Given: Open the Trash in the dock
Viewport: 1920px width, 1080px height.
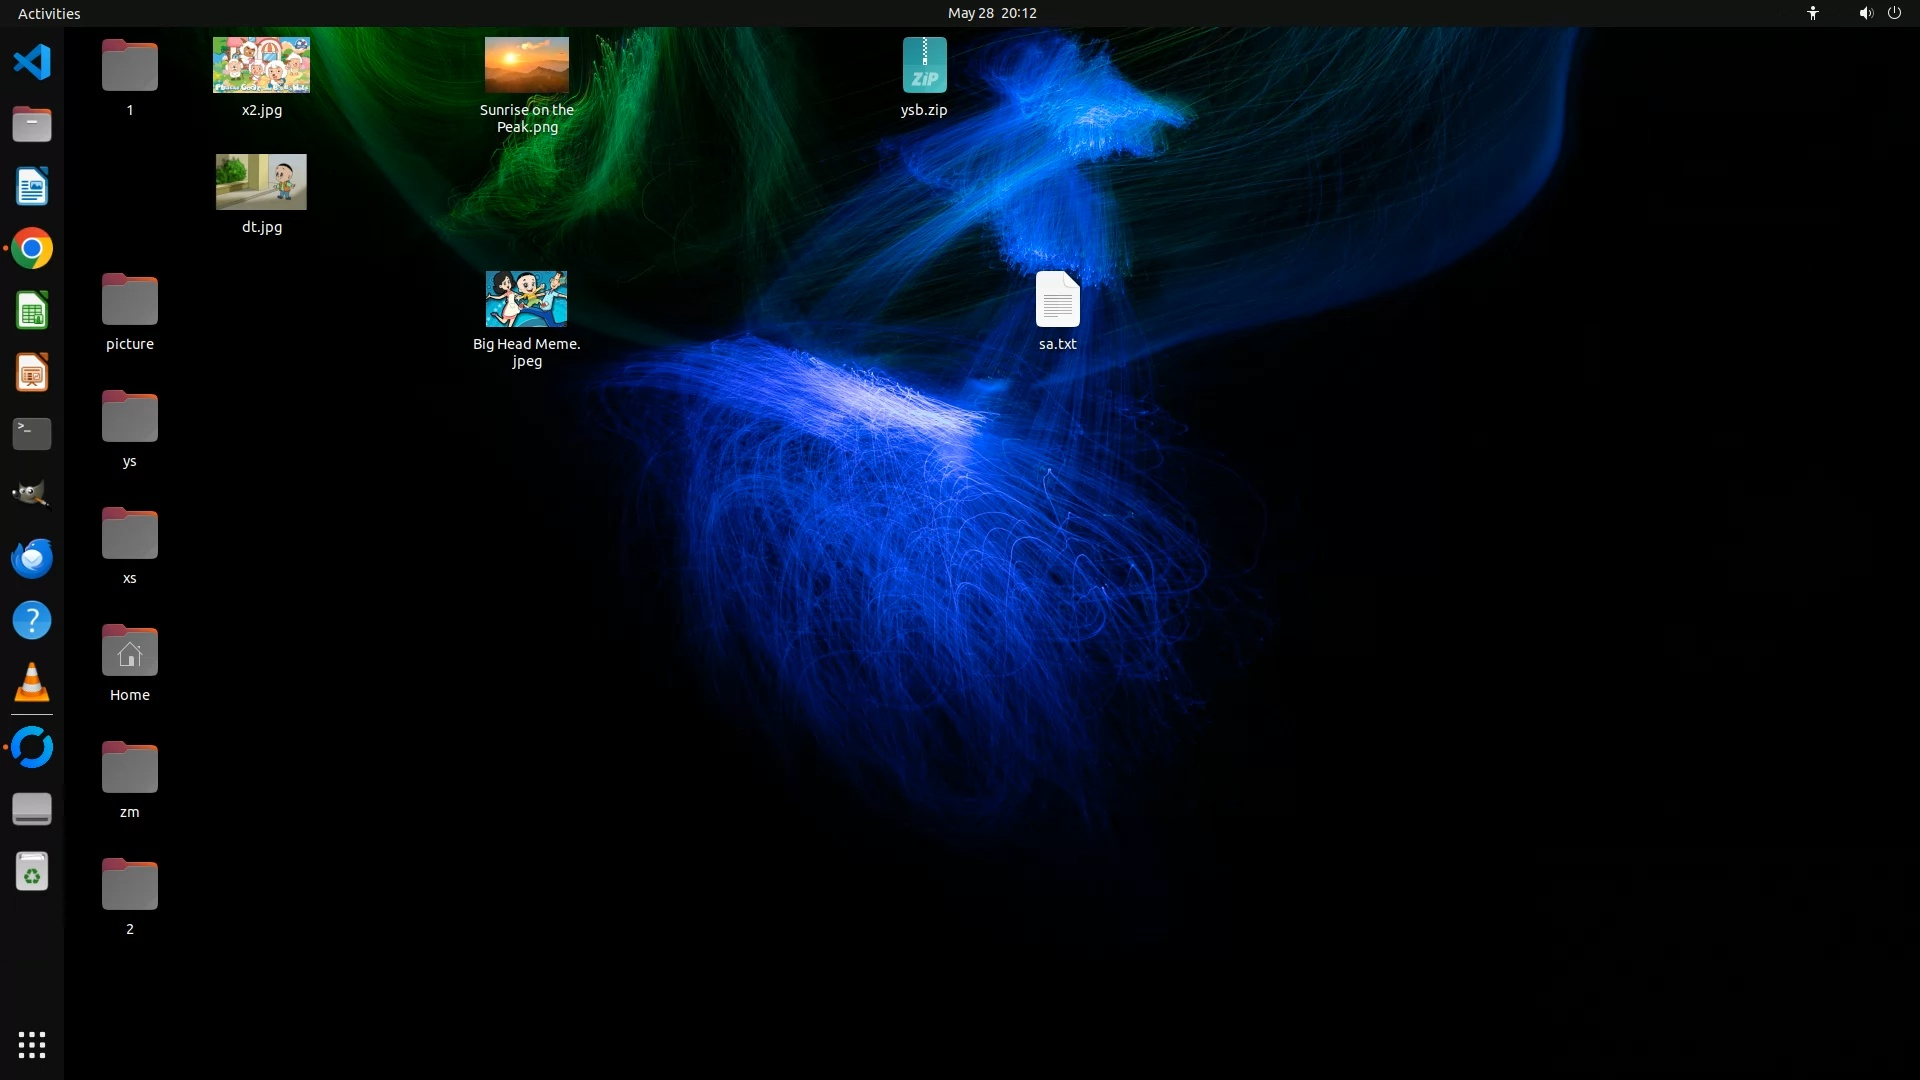Looking at the screenshot, I should tap(32, 872).
